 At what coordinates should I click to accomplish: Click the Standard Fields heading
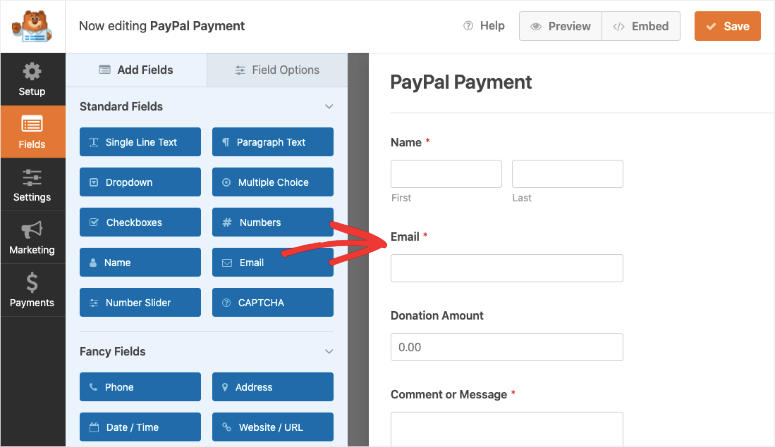pos(121,106)
